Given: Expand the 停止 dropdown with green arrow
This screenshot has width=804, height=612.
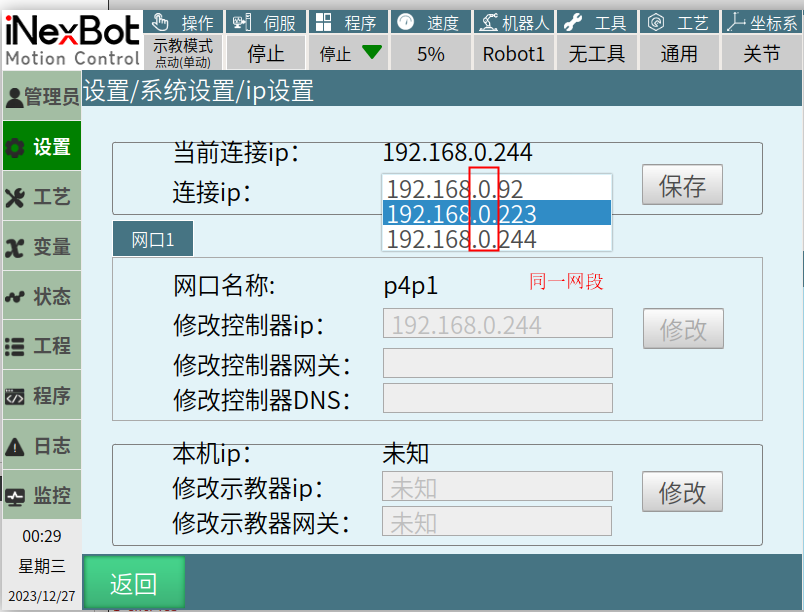Looking at the screenshot, I should coord(349,54).
